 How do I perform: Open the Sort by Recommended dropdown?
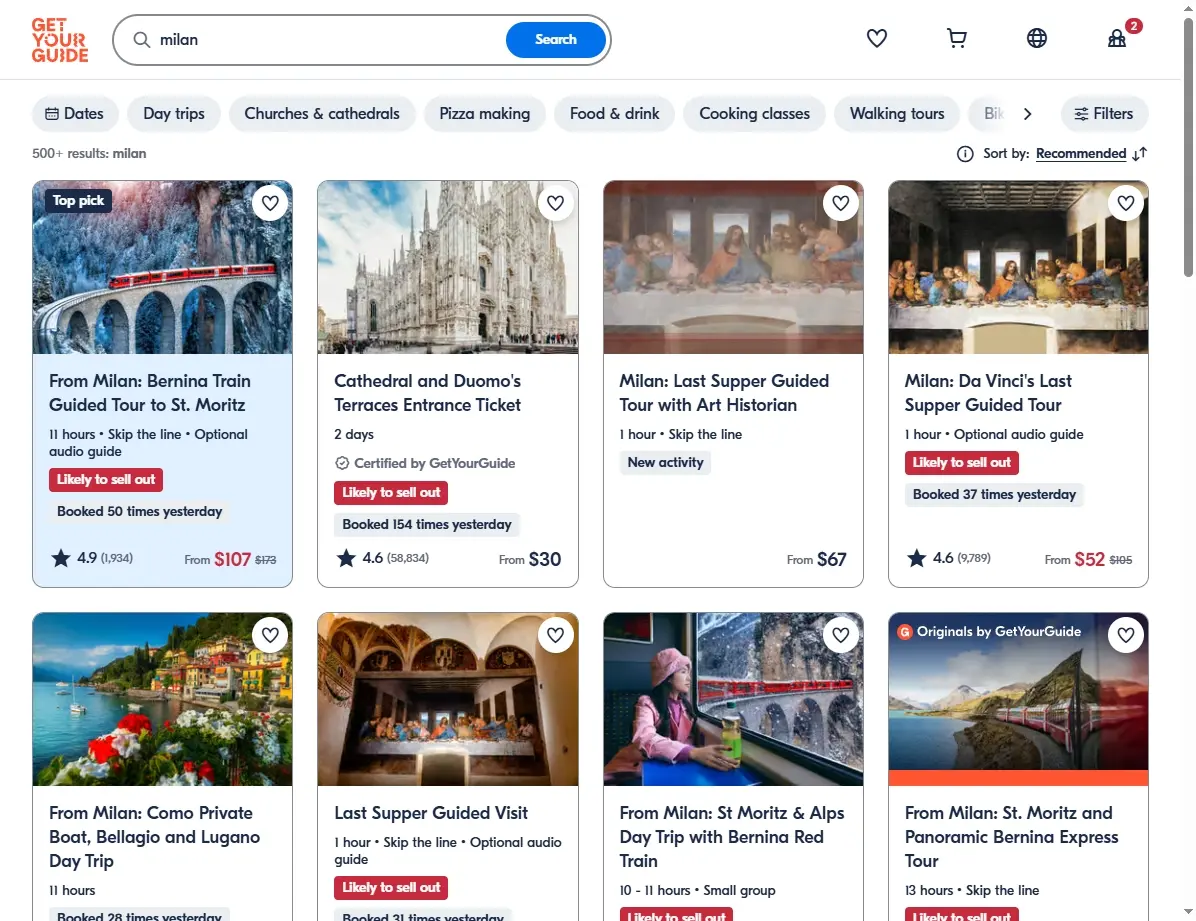point(1081,154)
